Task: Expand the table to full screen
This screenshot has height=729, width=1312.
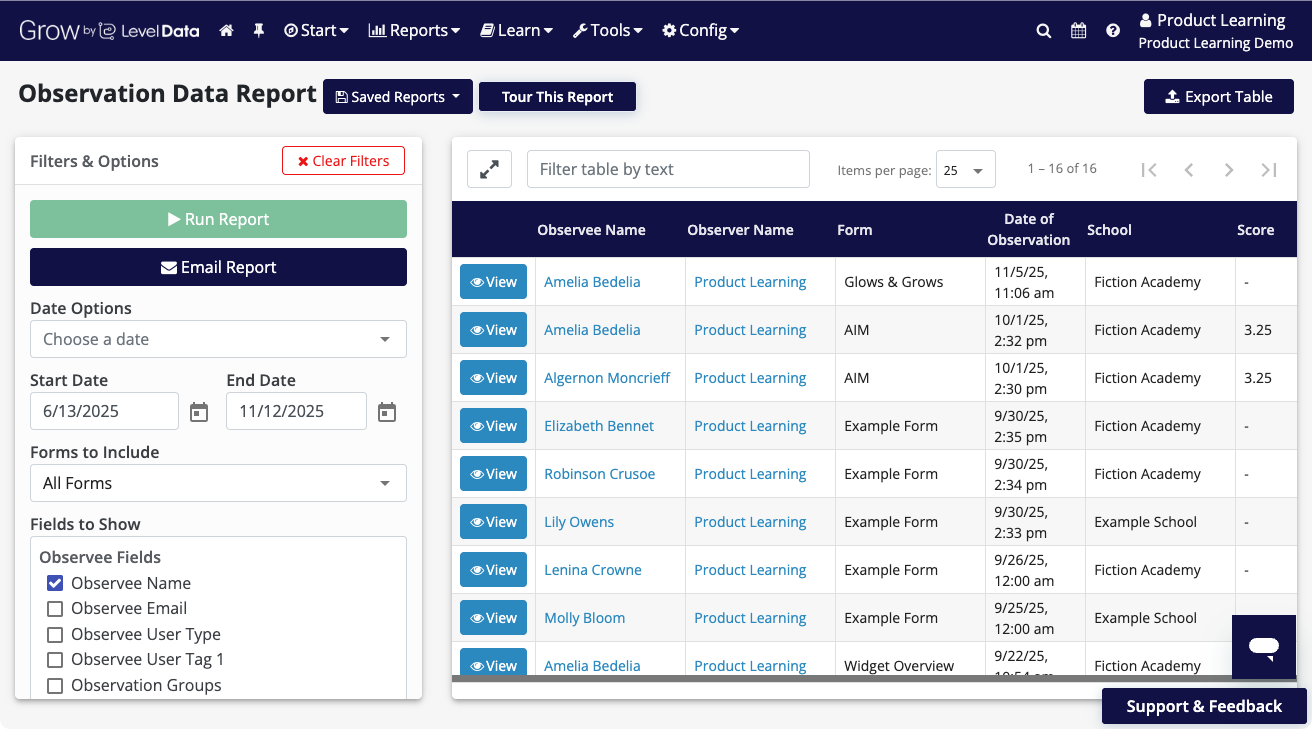Action: (489, 170)
